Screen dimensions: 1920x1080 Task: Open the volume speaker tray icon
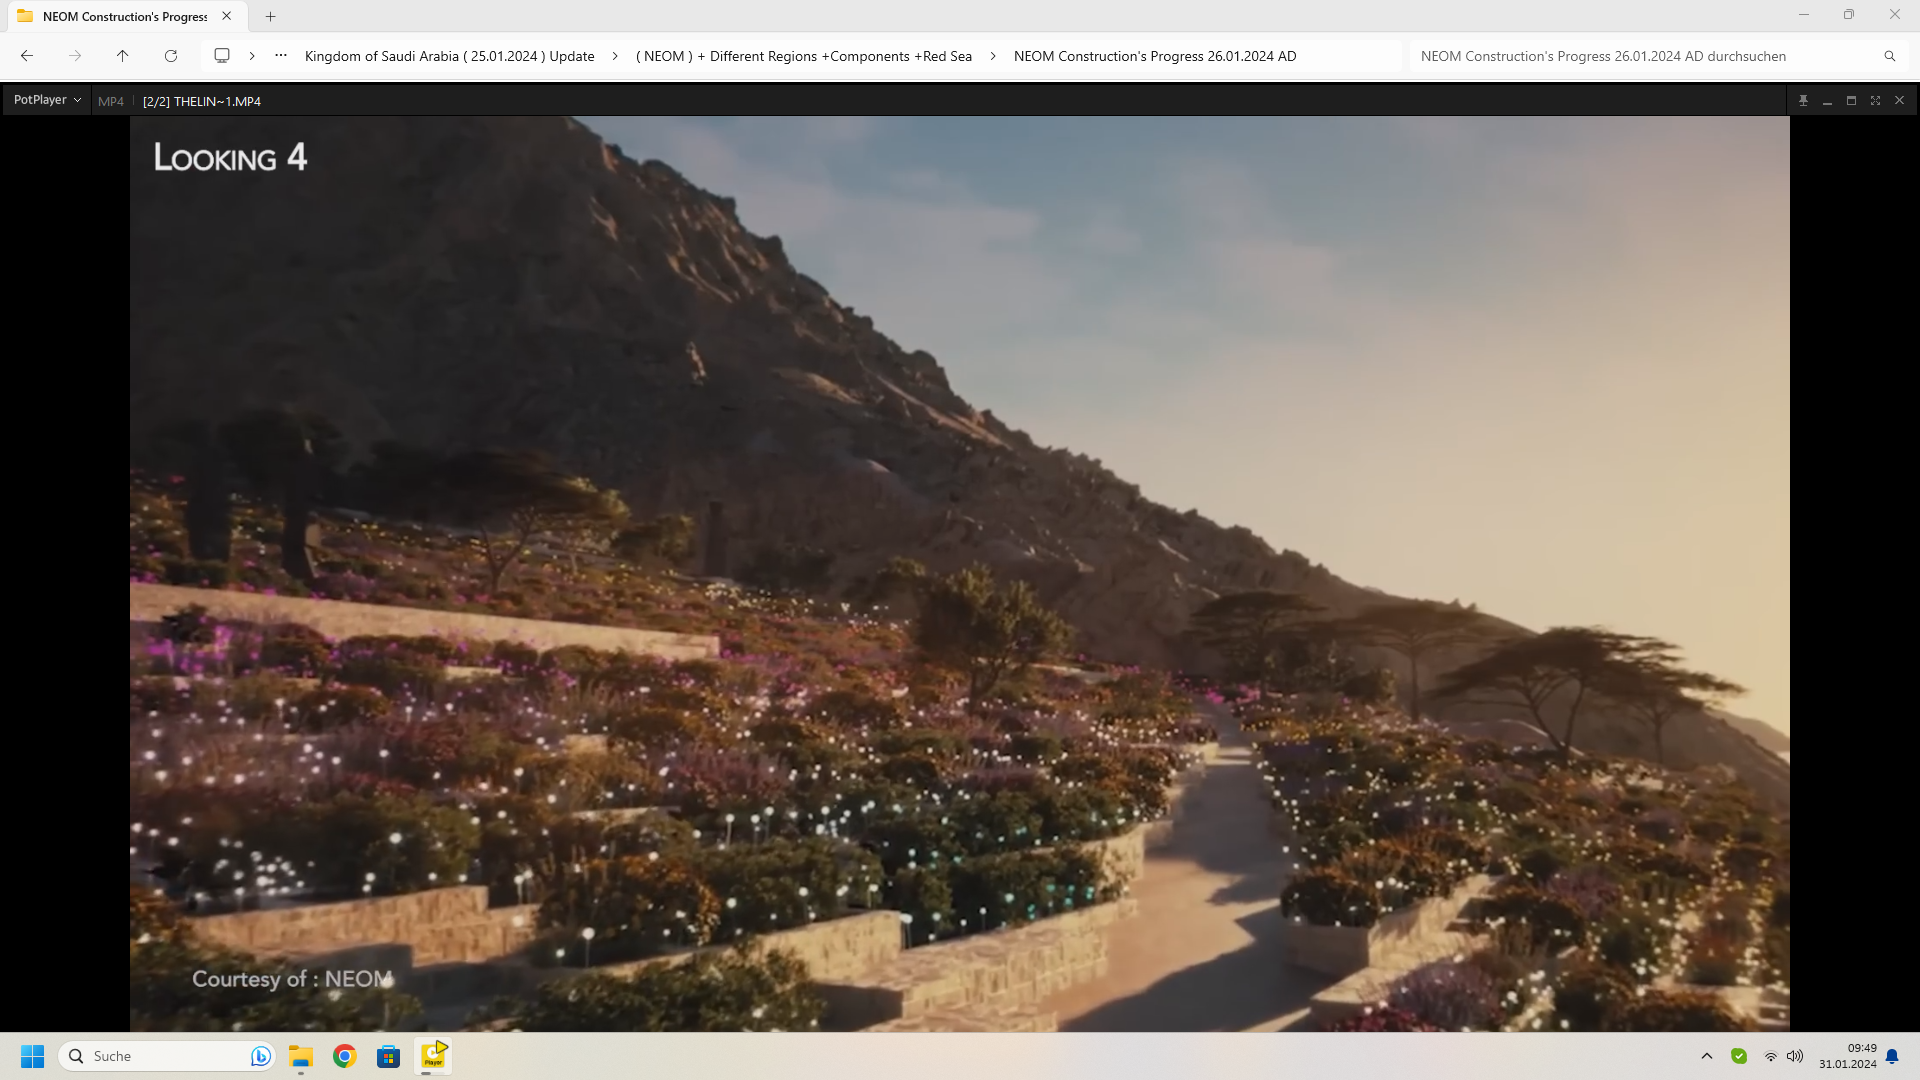click(1795, 1056)
